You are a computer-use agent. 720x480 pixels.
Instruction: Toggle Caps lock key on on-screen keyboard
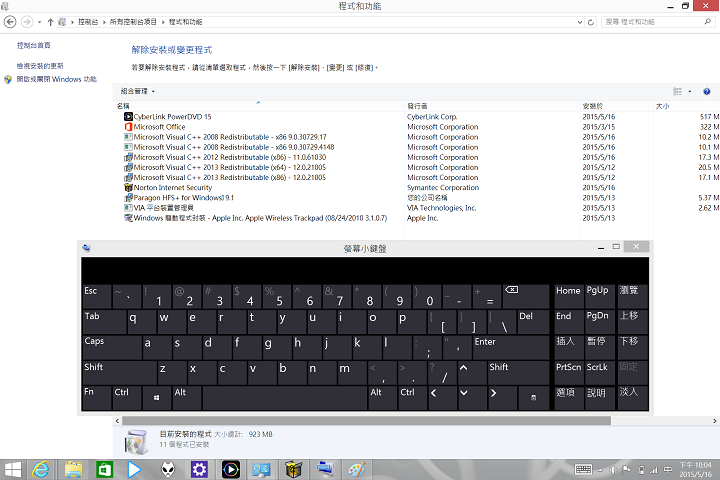(112, 347)
